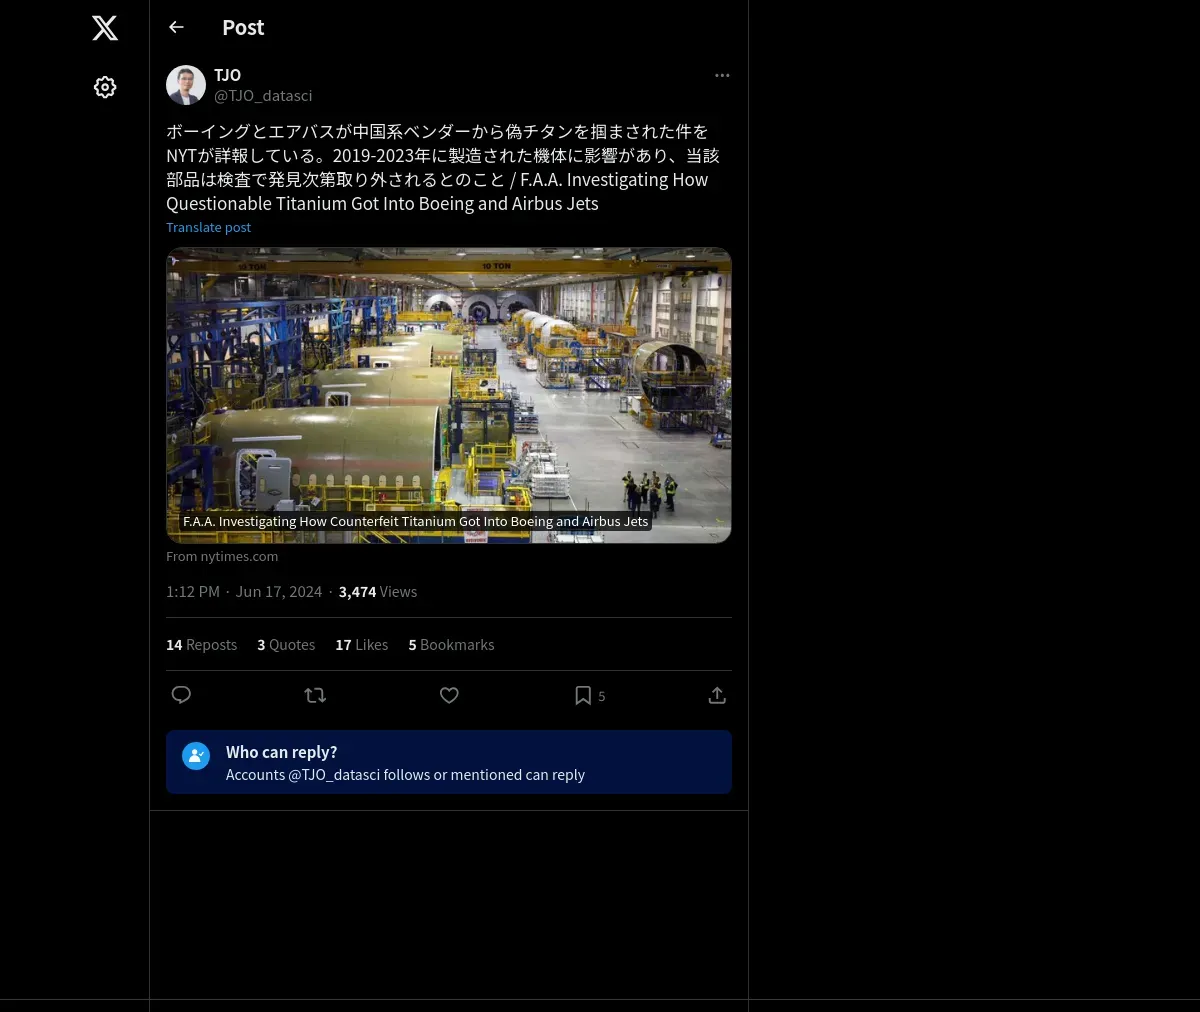View the 17 Likes list
Screen dimensions: 1200x1012
361,645
